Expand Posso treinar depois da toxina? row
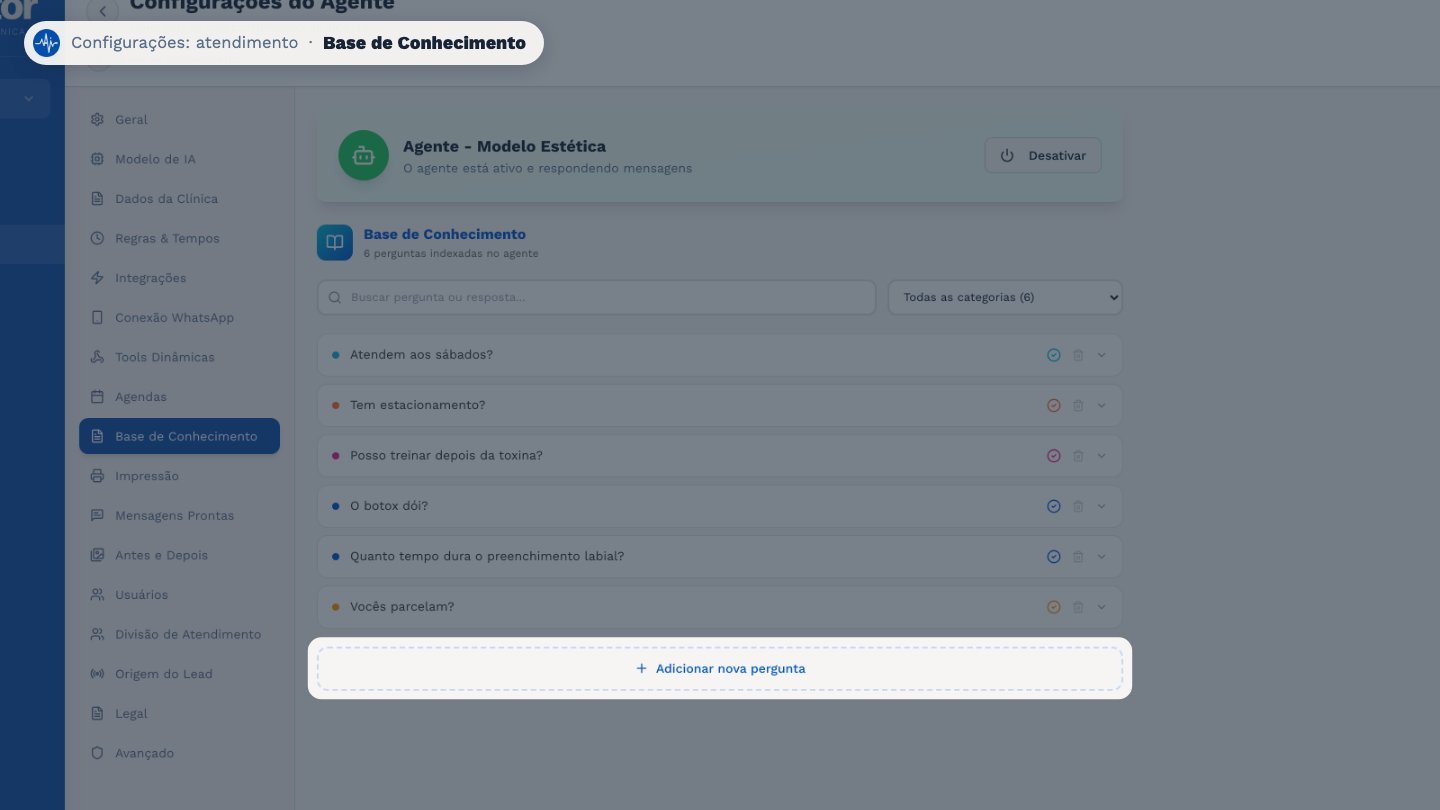The width and height of the screenshot is (1440, 810). (x=1102, y=456)
